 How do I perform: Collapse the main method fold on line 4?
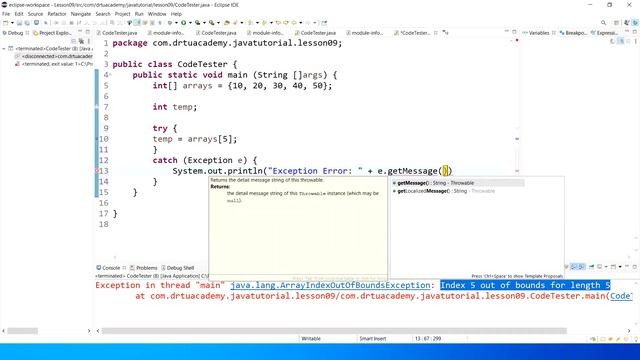(110, 75)
